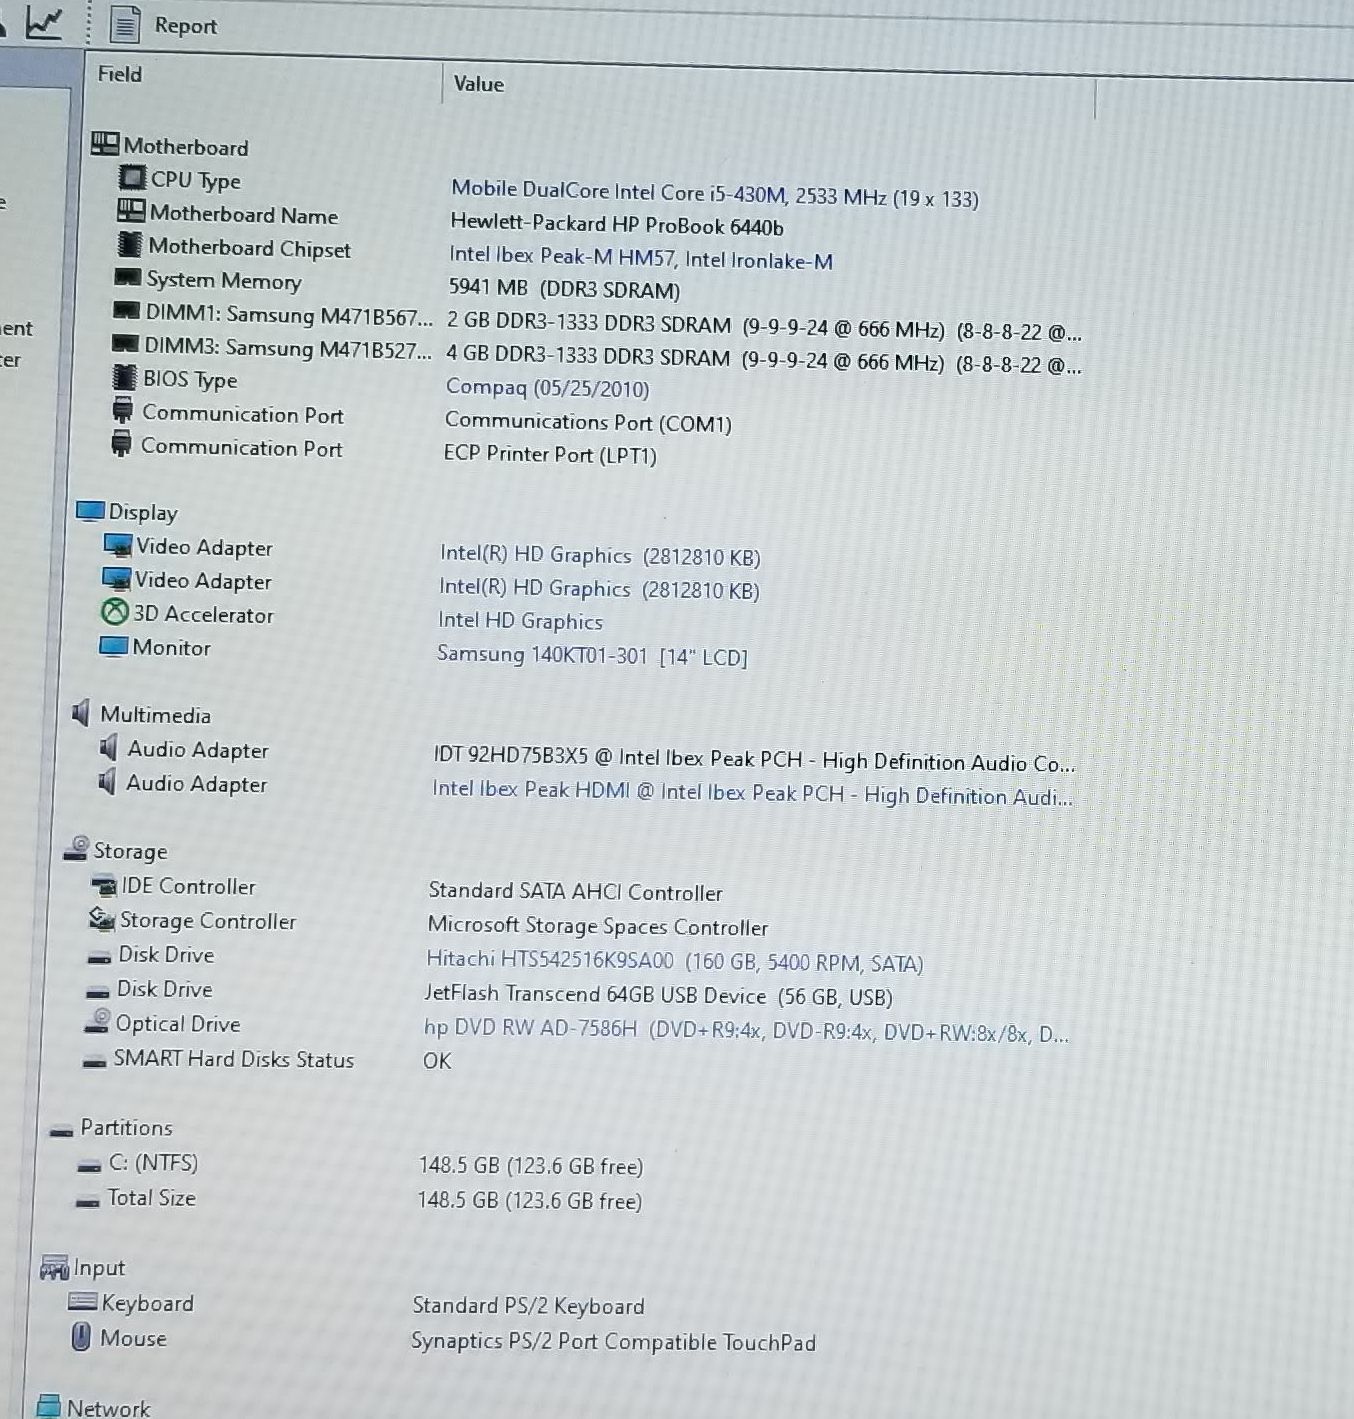Open the Intel Ibex Peak HDMI audio link
Viewport: 1354px width, 1419px height.
coord(751,792)
